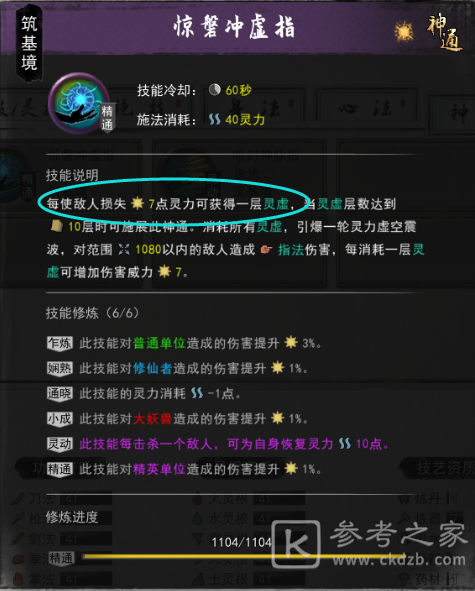Image resolution: width=475 pixels, height=591 pixels.
Task: Click the 惊磐冲虚指 skill orb icon
Action: pyautogui.click(x=78, y=103)
